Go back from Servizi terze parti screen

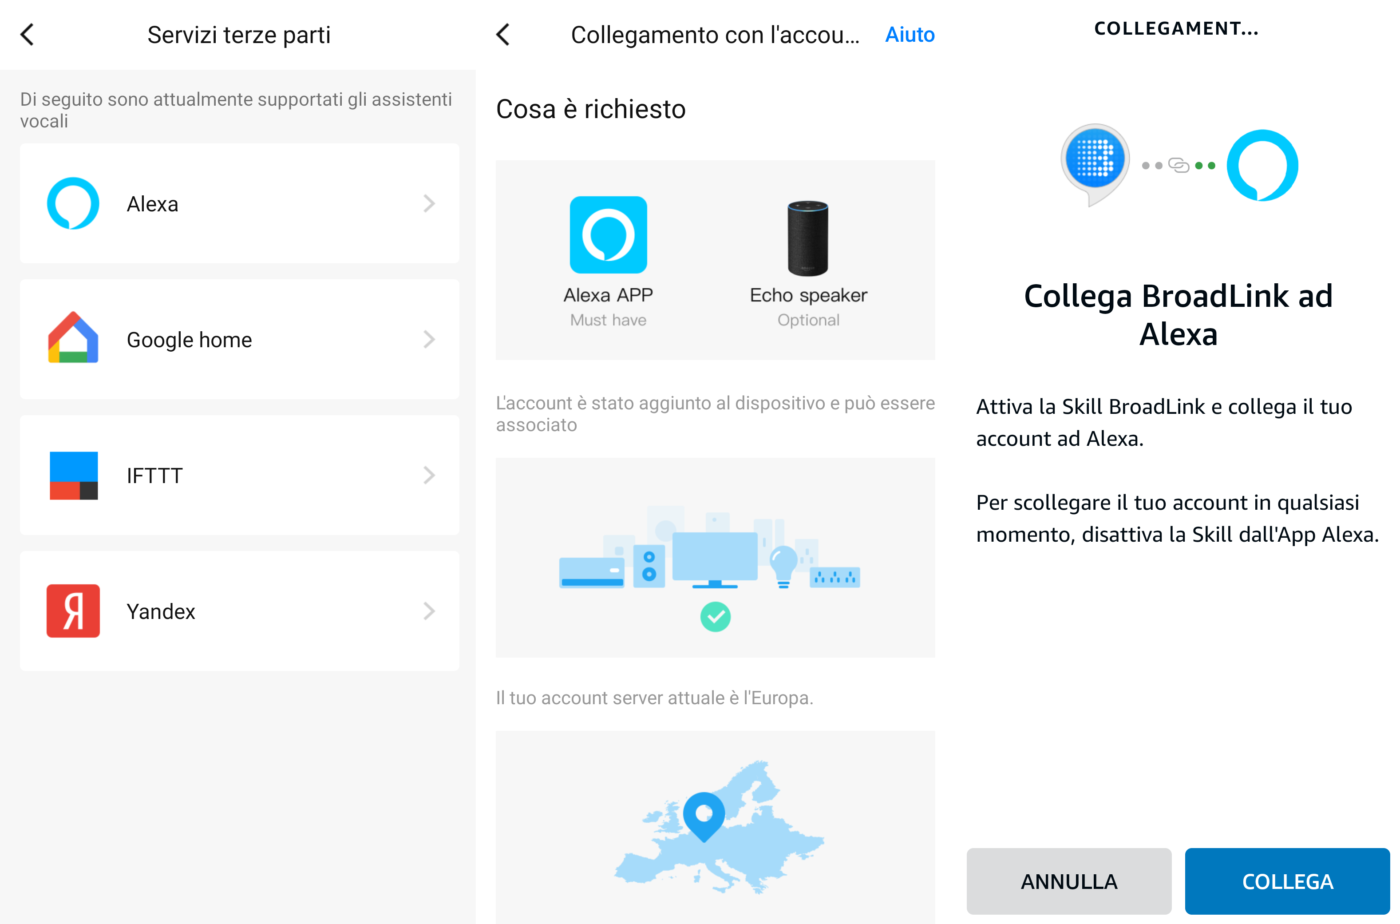(x=28, y=35)
